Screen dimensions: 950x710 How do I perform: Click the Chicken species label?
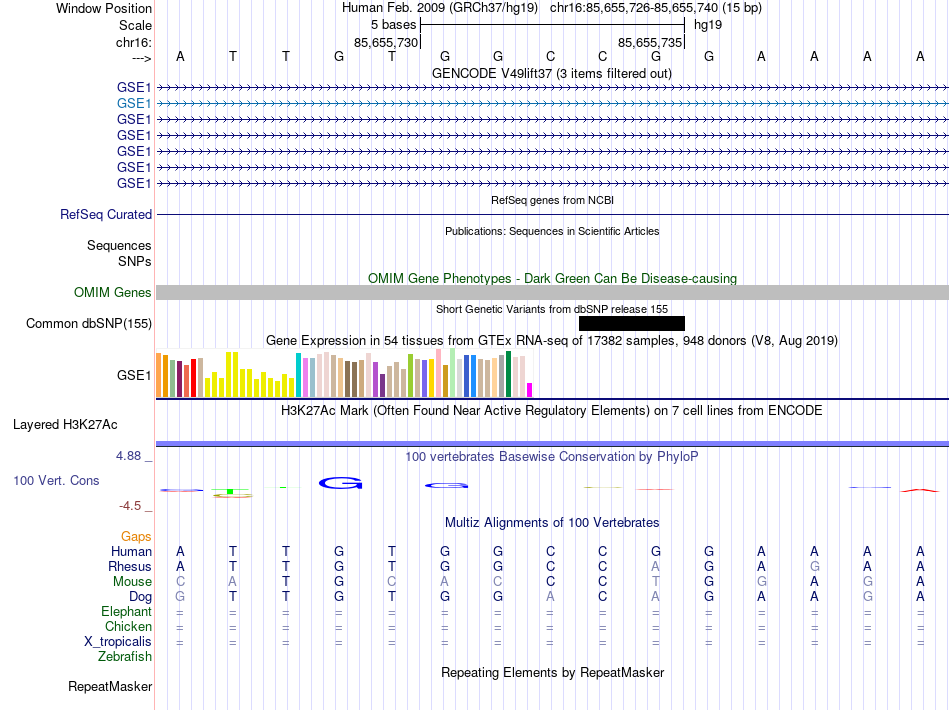[x=128, y=626]
